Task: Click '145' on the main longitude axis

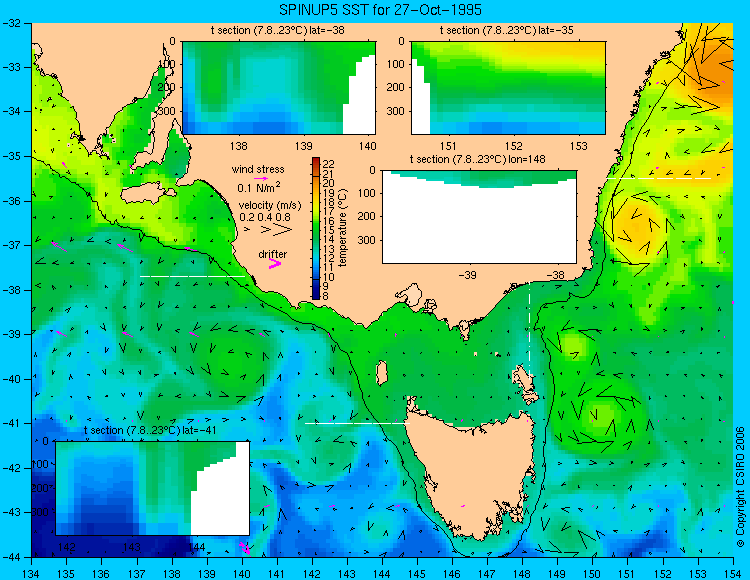Action: (417, 574)
